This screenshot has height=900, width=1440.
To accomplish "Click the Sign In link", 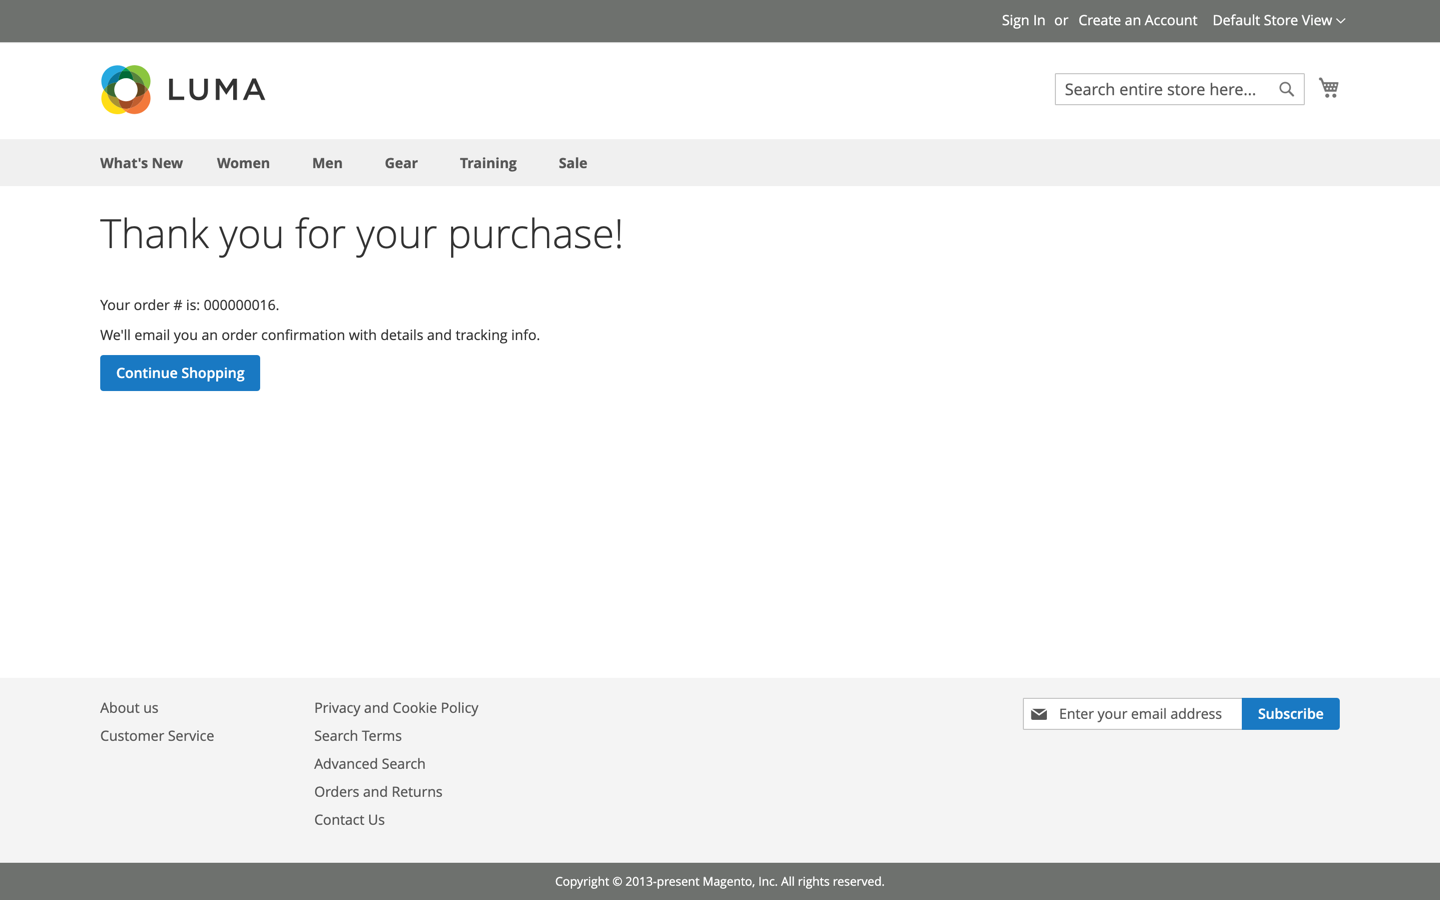I will [1023, 20].
